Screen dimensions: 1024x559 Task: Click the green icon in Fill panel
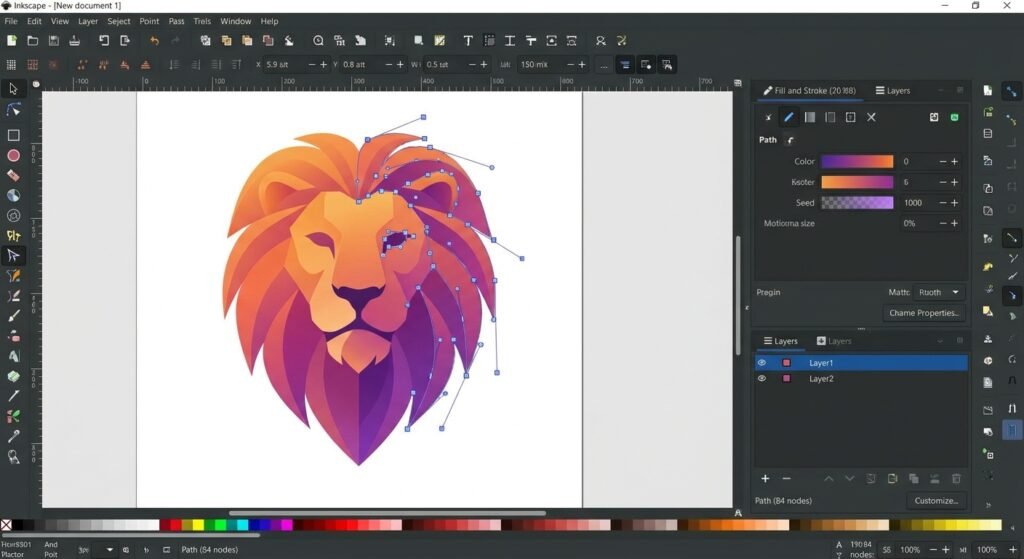coord(955,118)
